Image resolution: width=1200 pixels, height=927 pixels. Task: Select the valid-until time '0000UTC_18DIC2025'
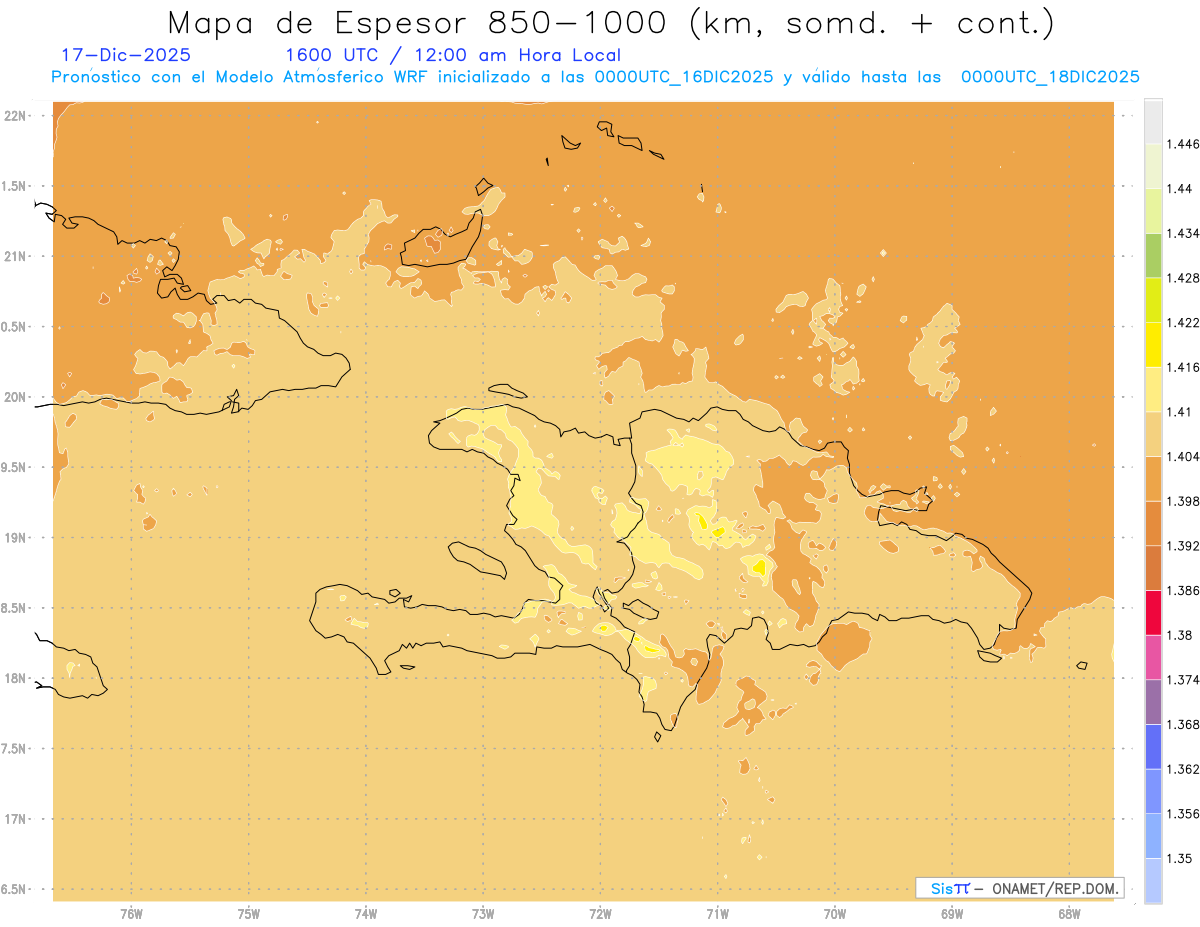click(1050, 77)
